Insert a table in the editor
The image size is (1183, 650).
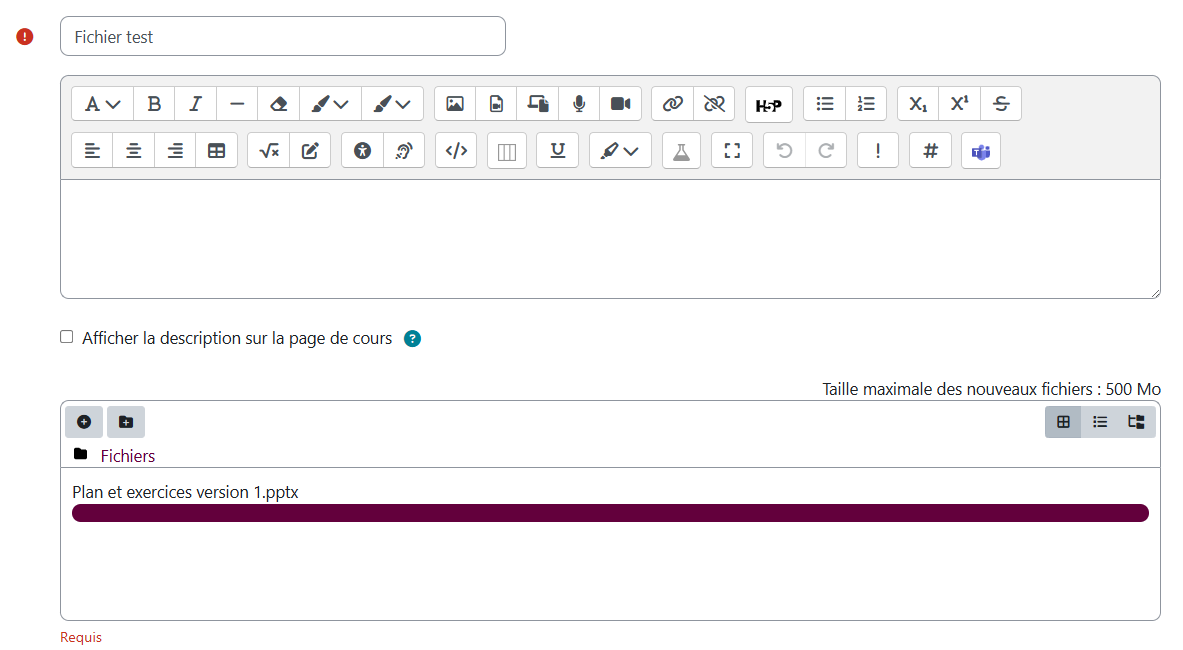[216, 151]
